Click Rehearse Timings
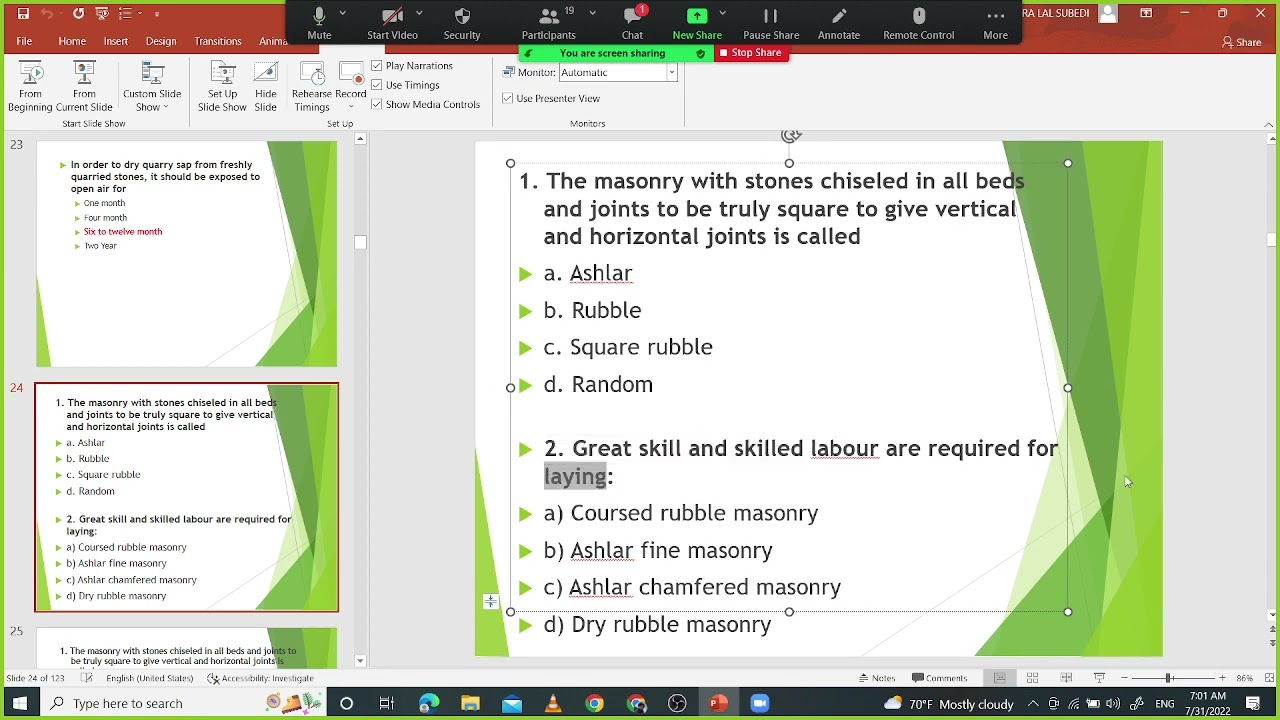The height and width of the screenshot is (720, 1280). pyautogui.click(x=311, y=87)
